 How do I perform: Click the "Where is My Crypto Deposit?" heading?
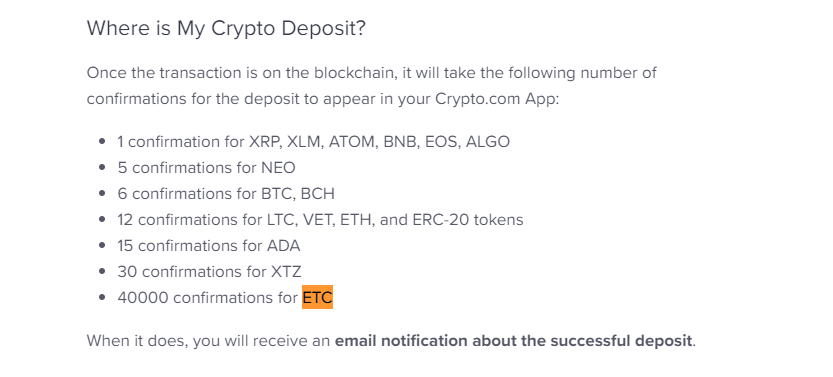point(226,28)
